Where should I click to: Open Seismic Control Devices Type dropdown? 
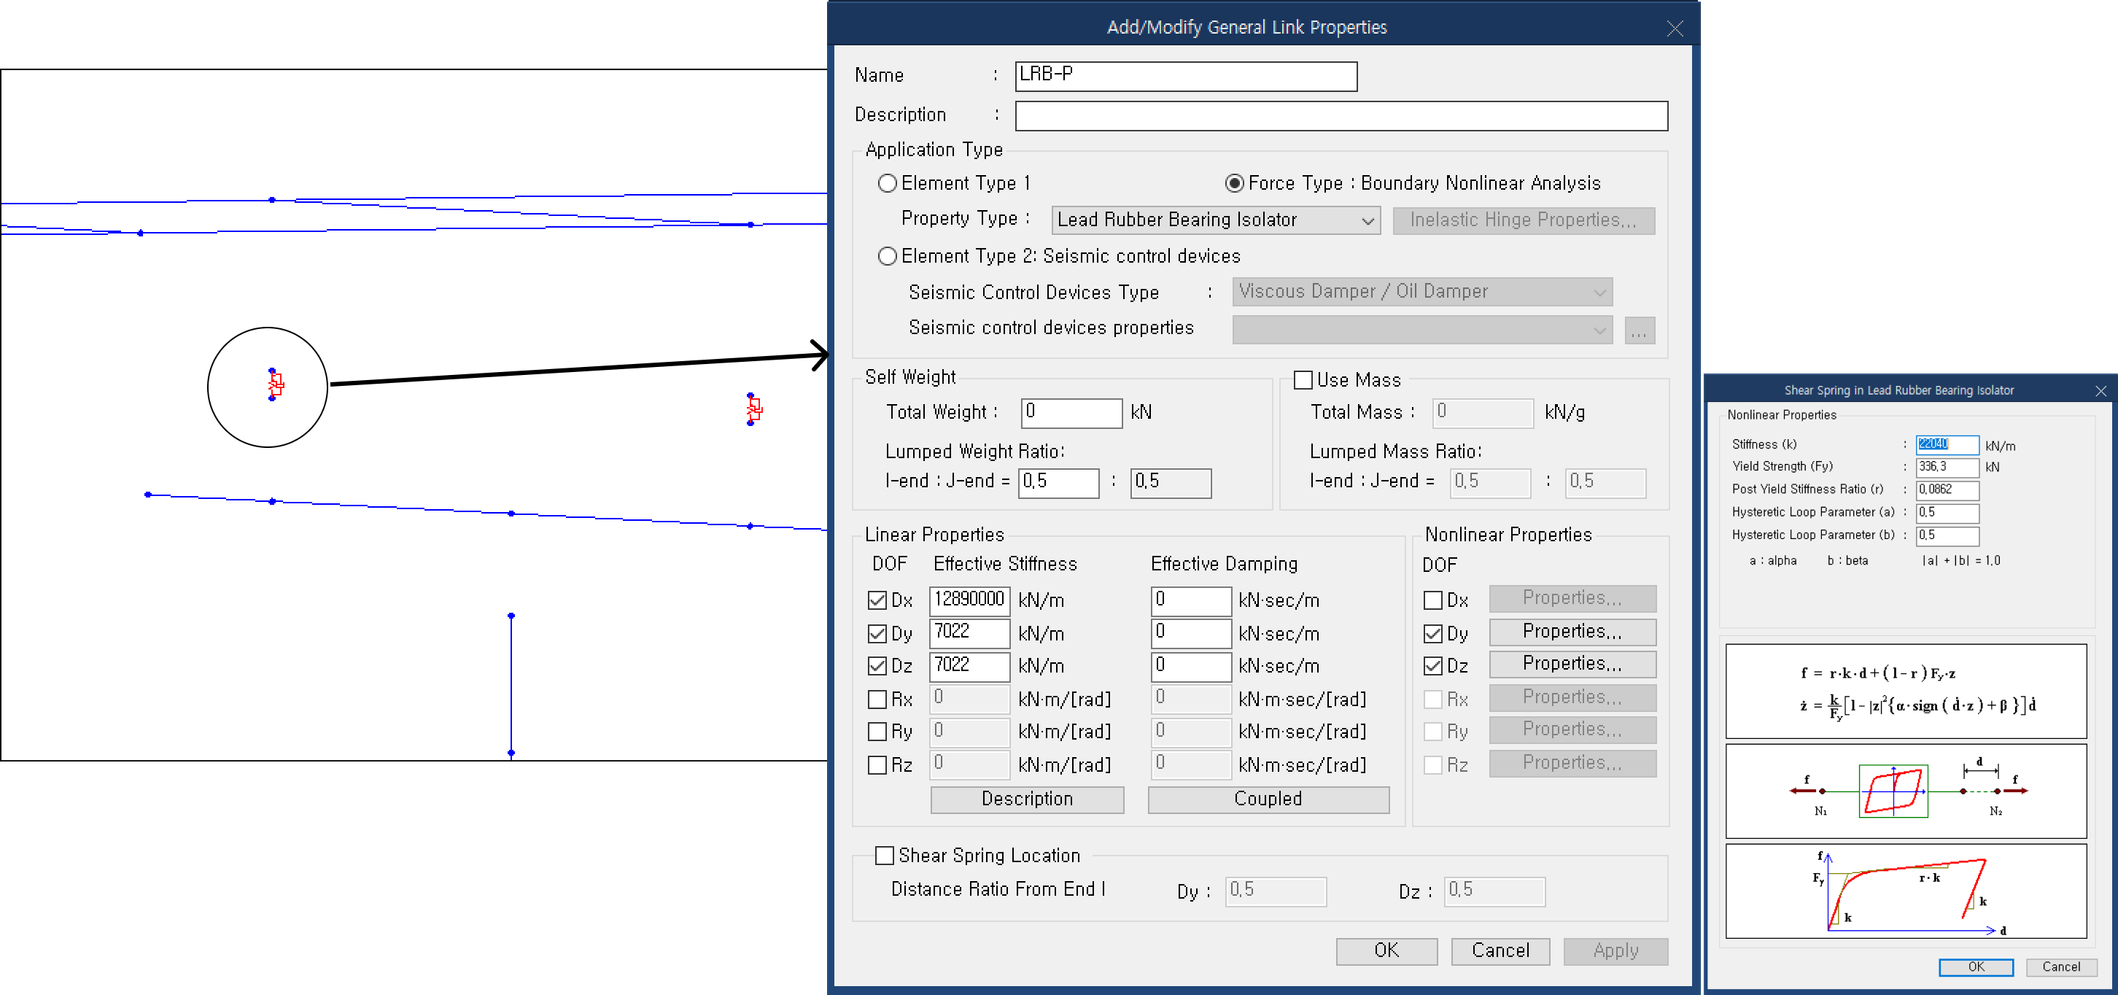[1422, 292]
